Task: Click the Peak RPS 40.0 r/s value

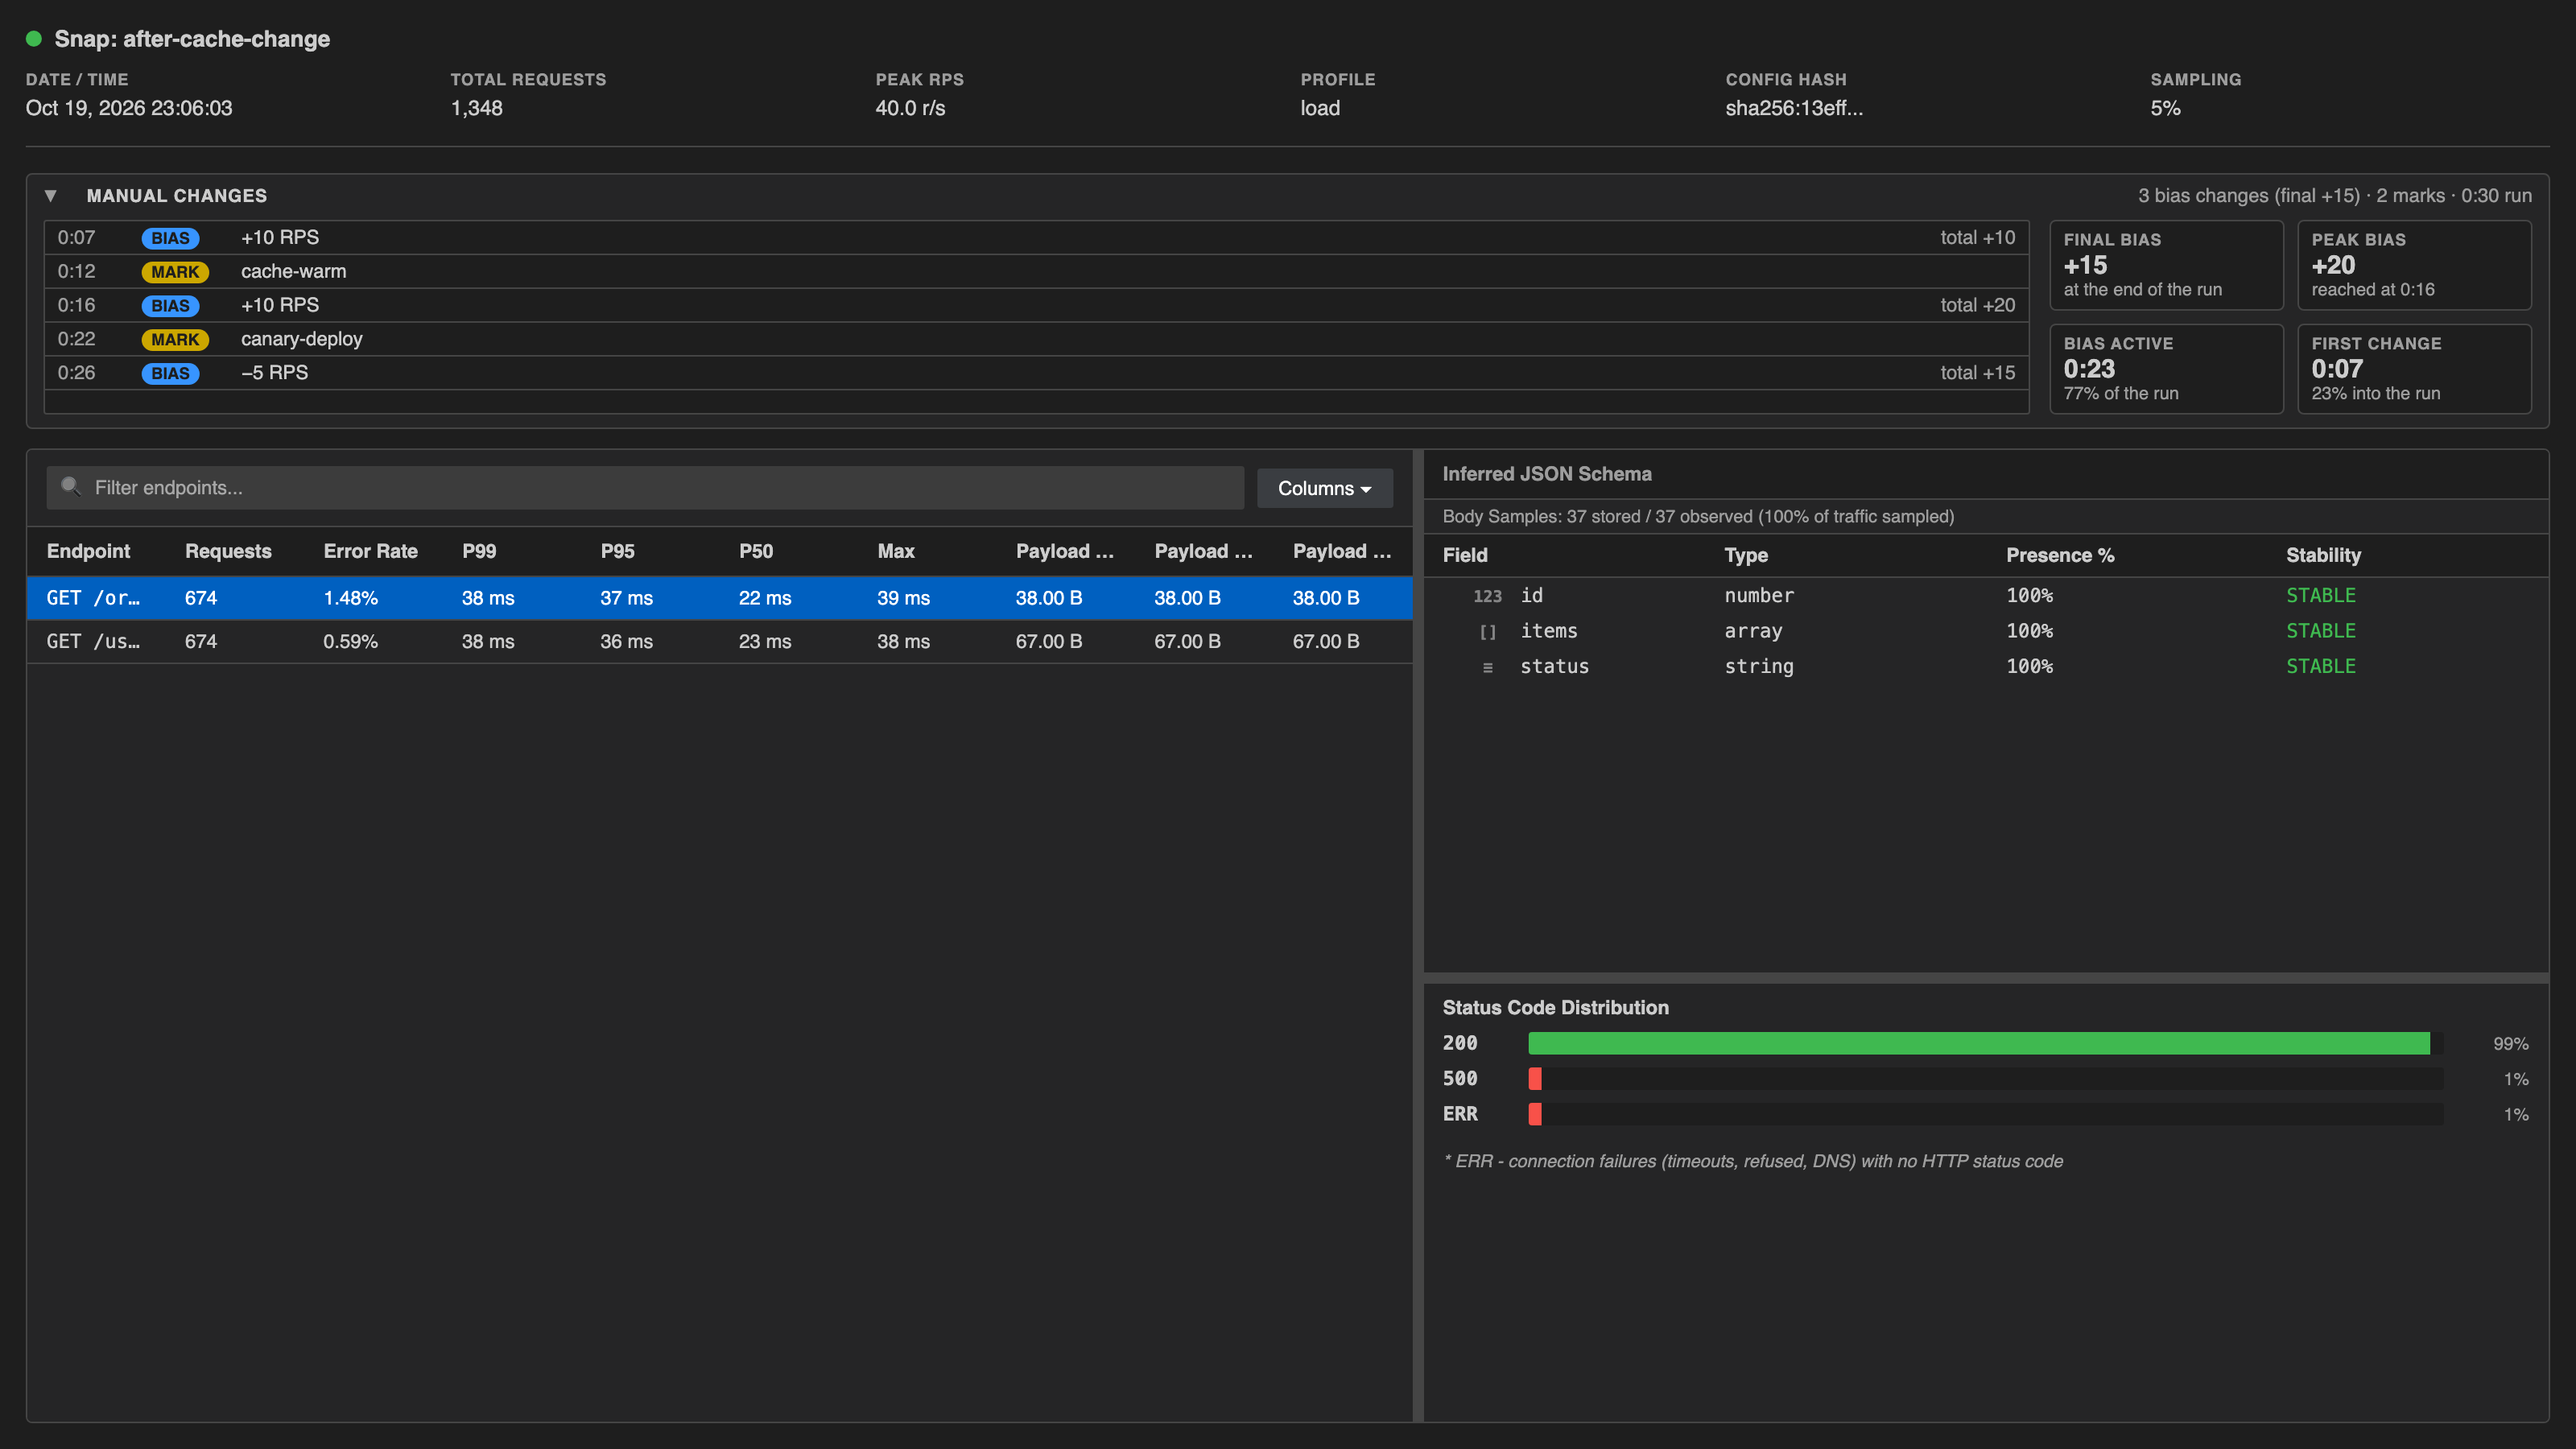Action: (909, 108)
